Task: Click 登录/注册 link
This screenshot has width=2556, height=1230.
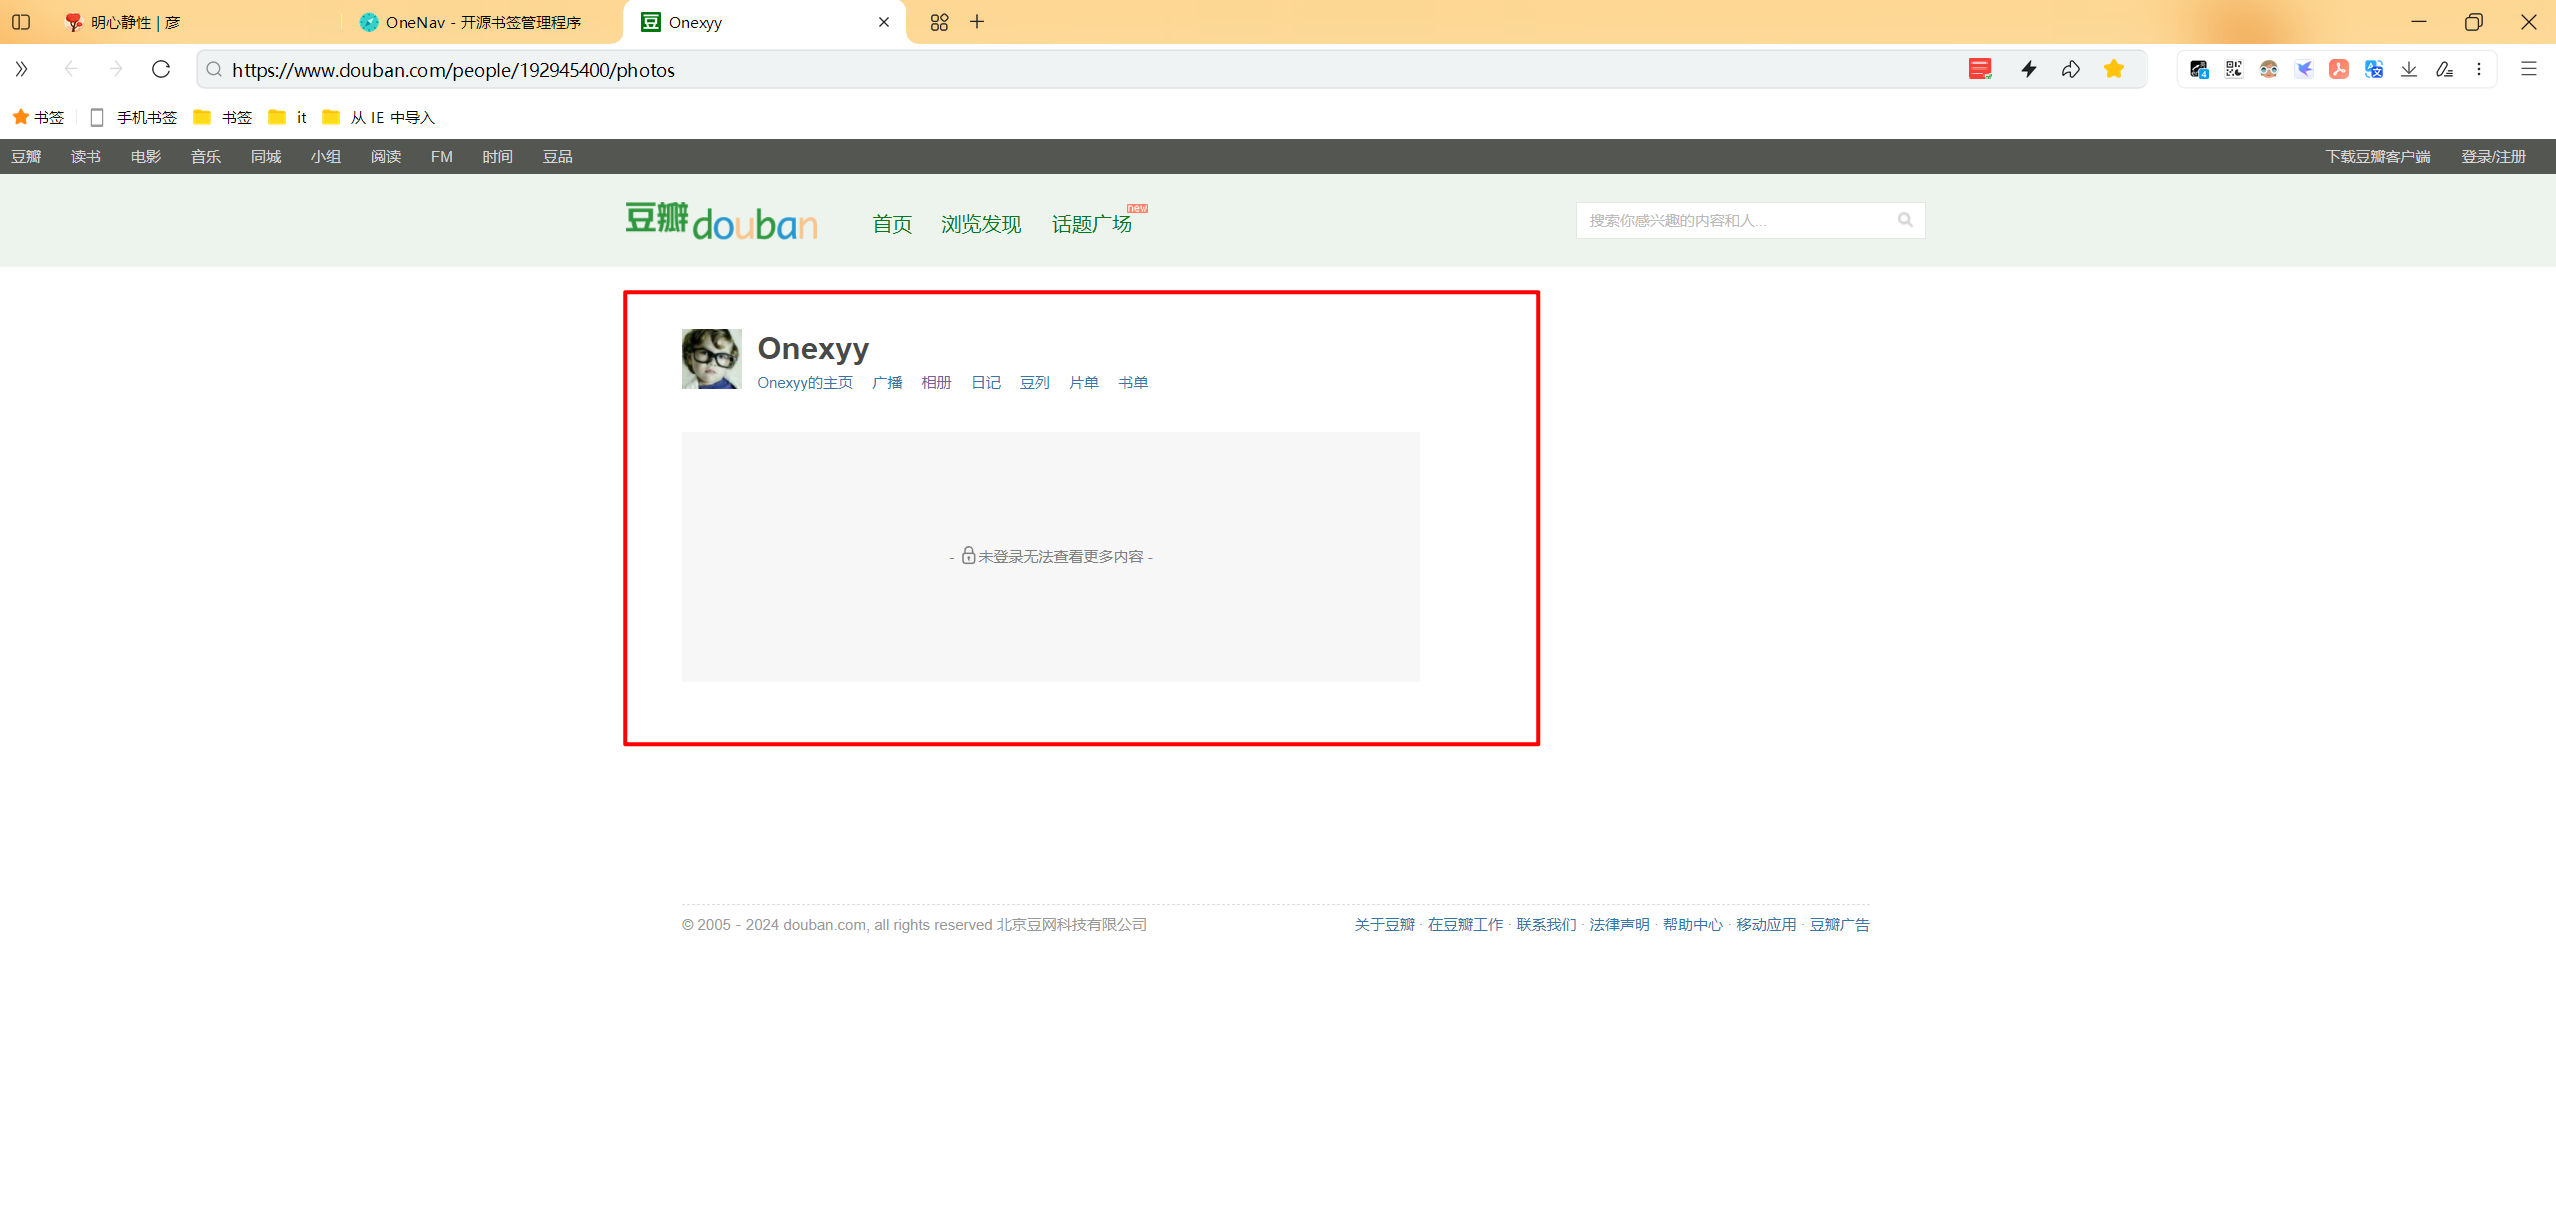Action: pos(2494,156)
